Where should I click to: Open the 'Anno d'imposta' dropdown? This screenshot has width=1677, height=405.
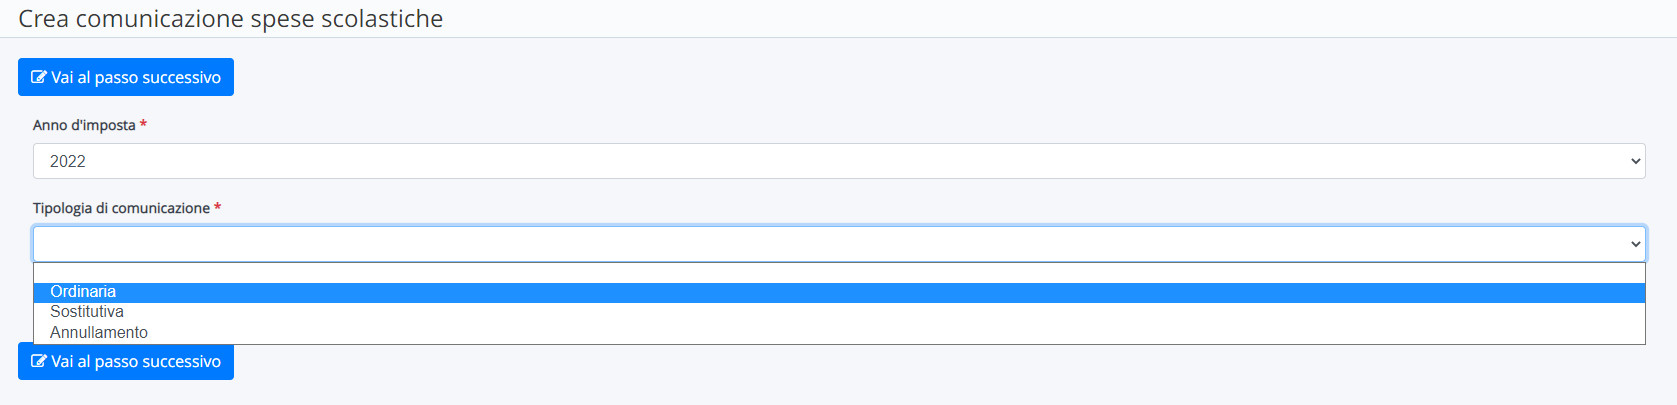pyautogui.click(x=839, y=161)
